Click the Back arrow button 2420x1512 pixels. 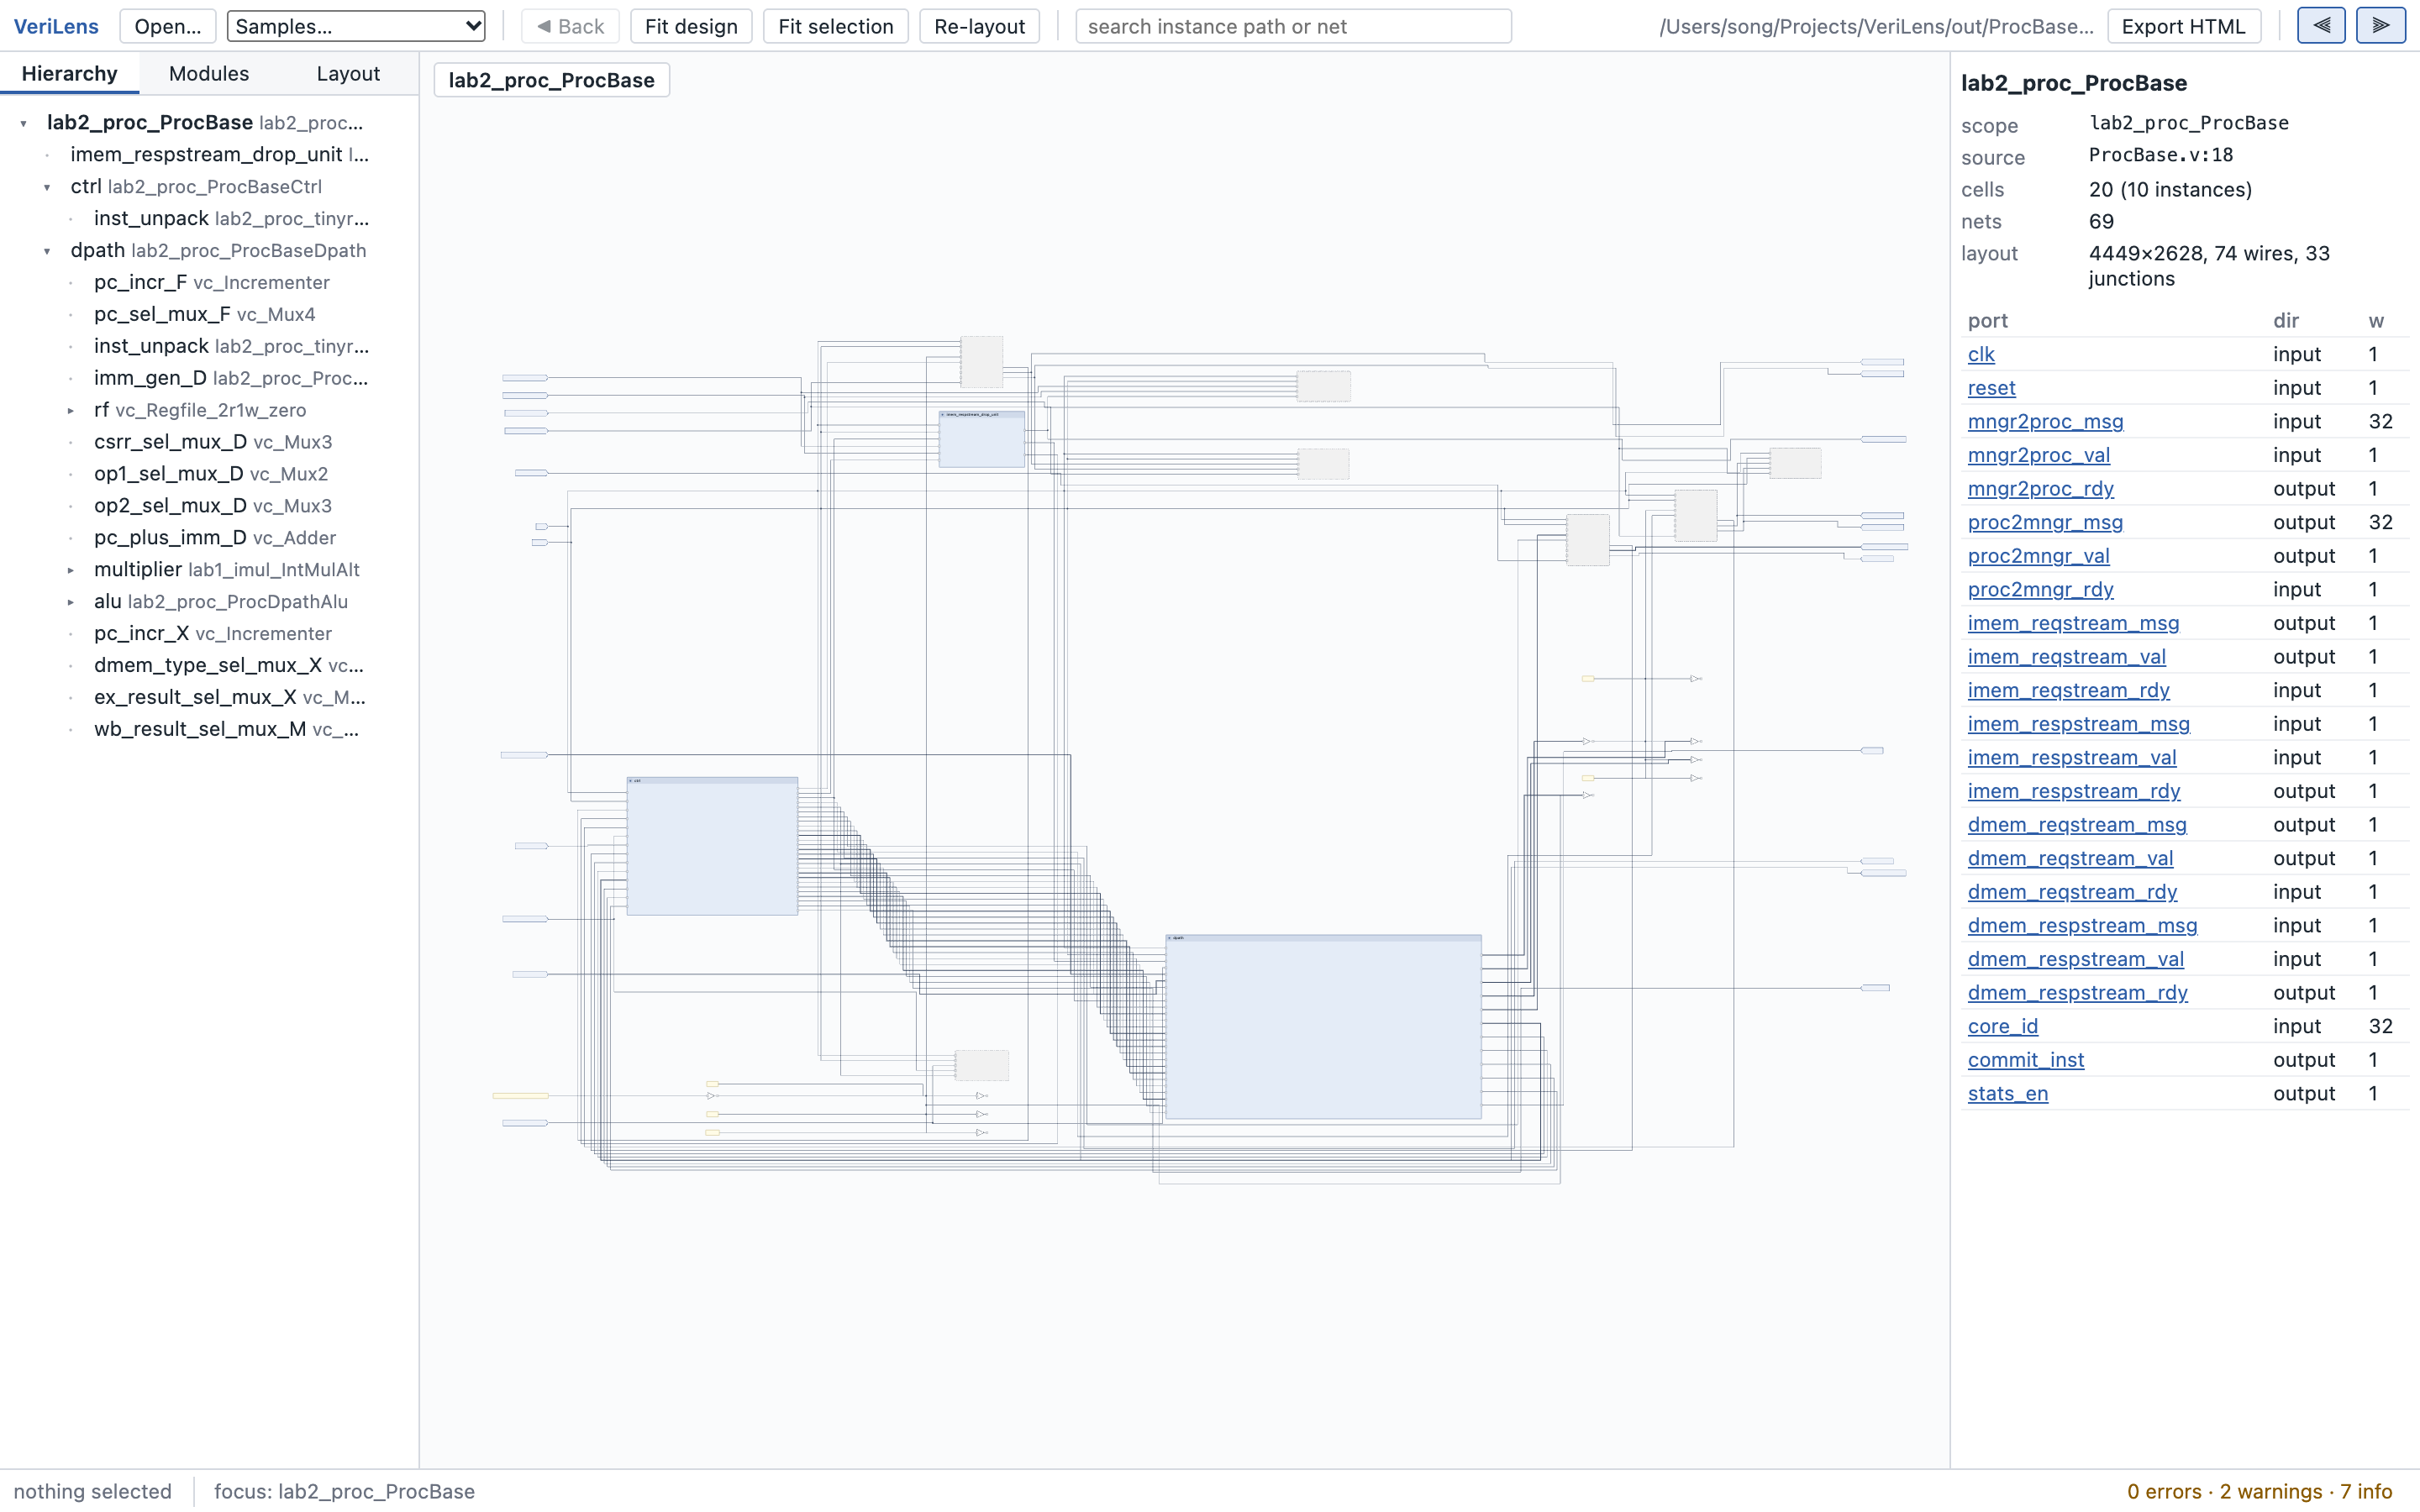coord(570,26)
